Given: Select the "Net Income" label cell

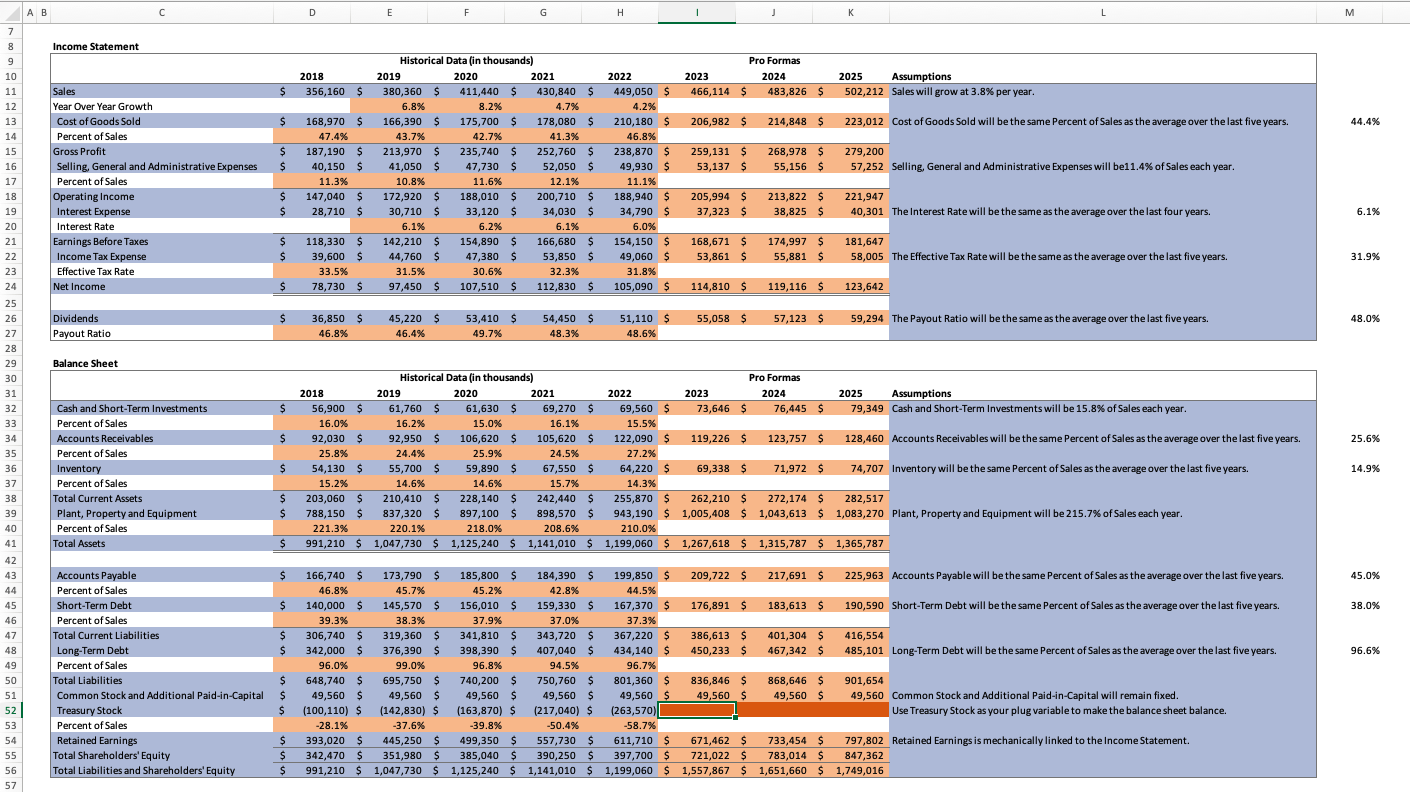Looking at the screenshot, I should tap(77, 286).
